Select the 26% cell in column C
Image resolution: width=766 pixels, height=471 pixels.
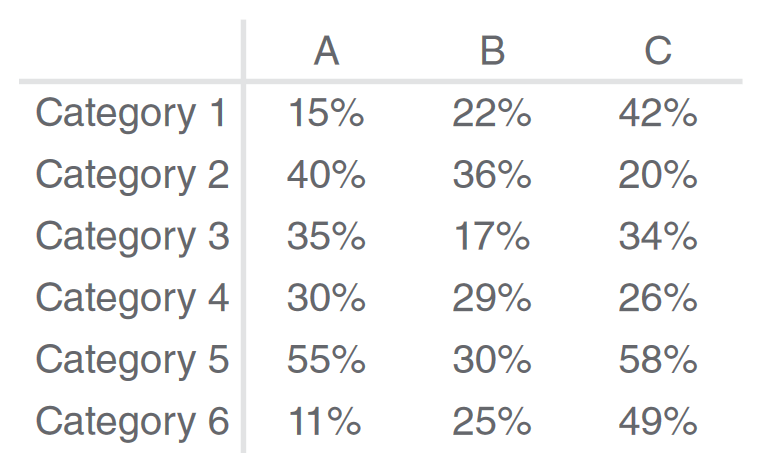(x=657, y=298)
